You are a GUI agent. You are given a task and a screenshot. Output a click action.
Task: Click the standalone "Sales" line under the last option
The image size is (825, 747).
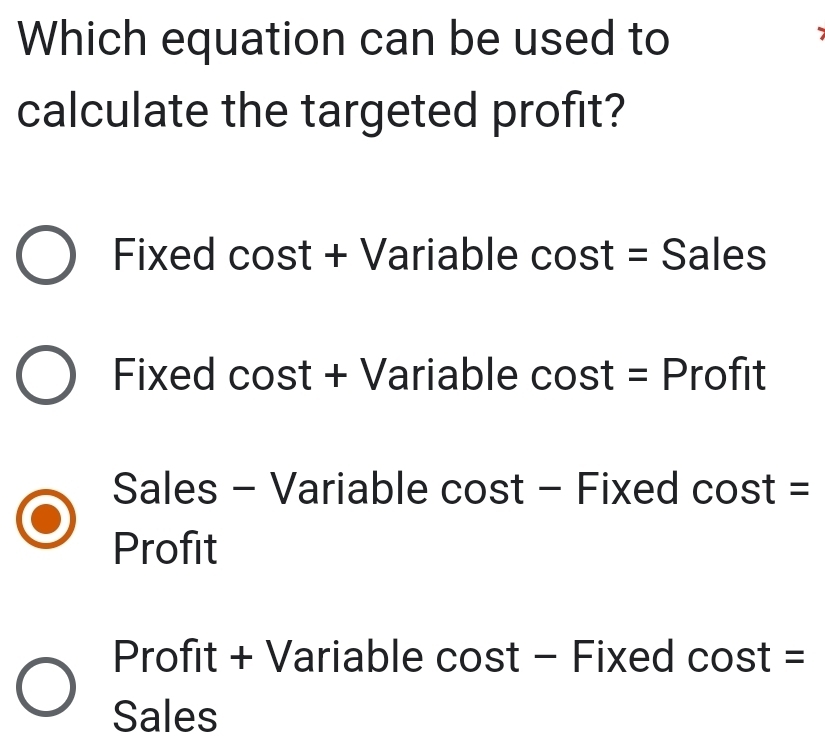pos(164,716)
